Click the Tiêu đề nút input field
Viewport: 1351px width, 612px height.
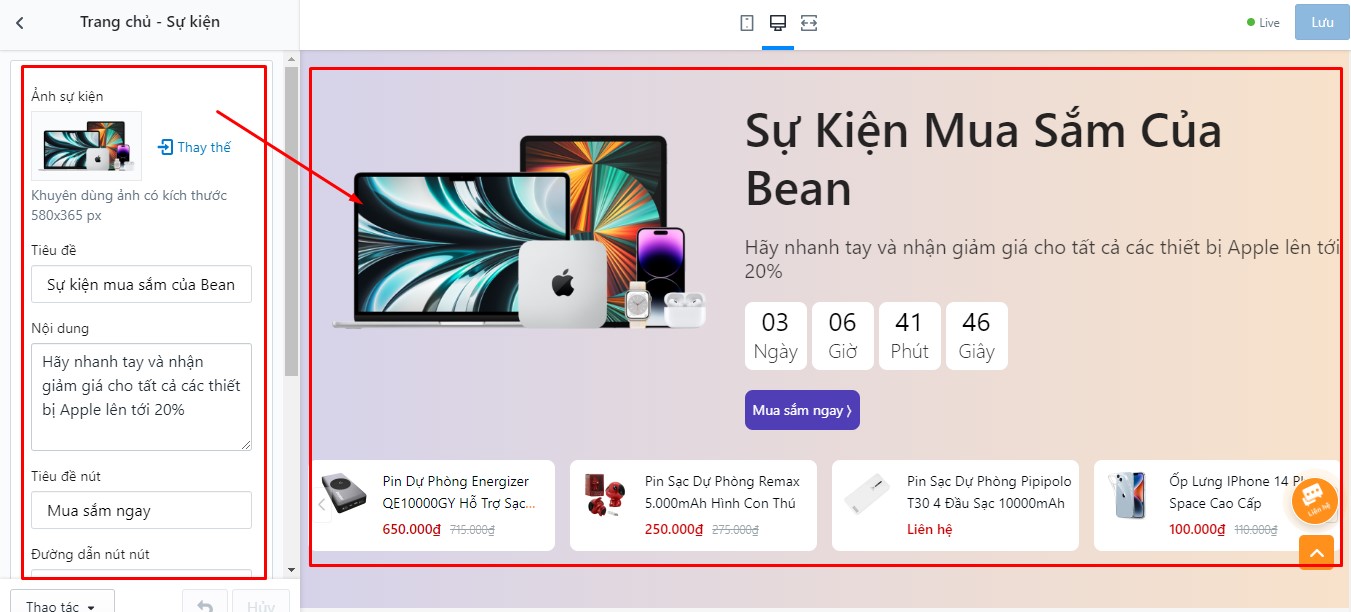[x=141, y=510]
